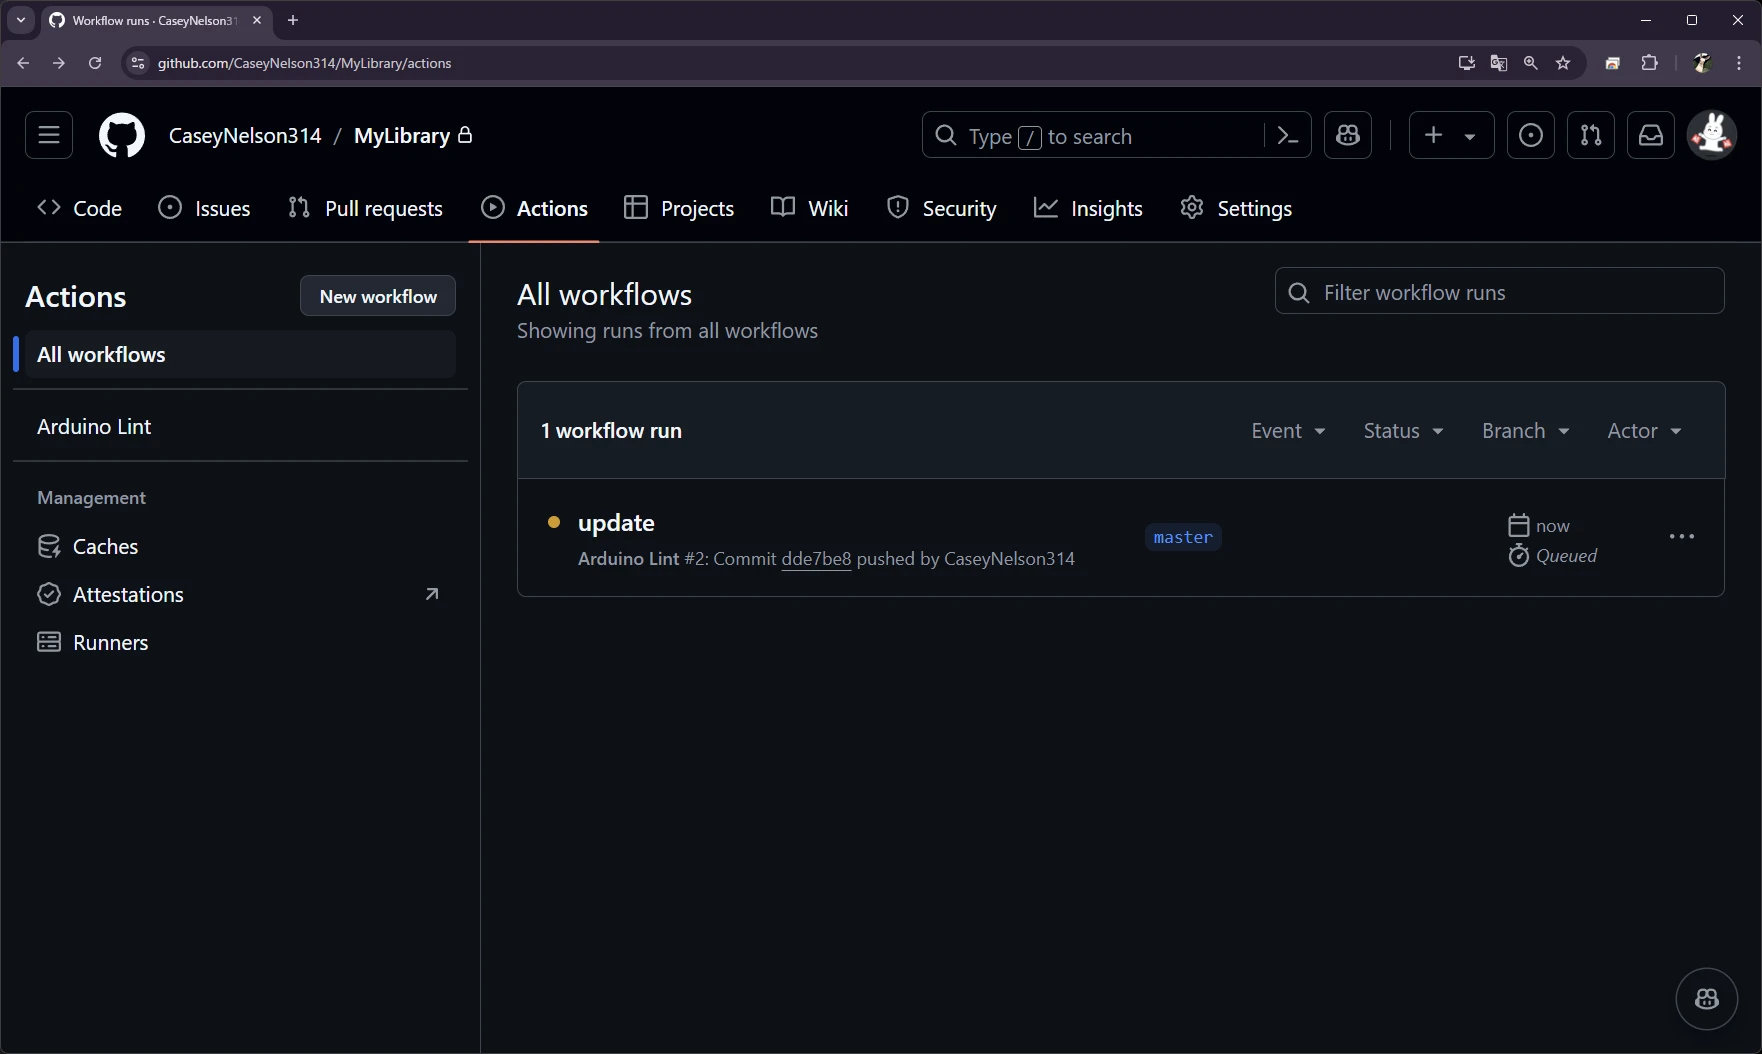Click the browser address bar URL

coord(304,63)
